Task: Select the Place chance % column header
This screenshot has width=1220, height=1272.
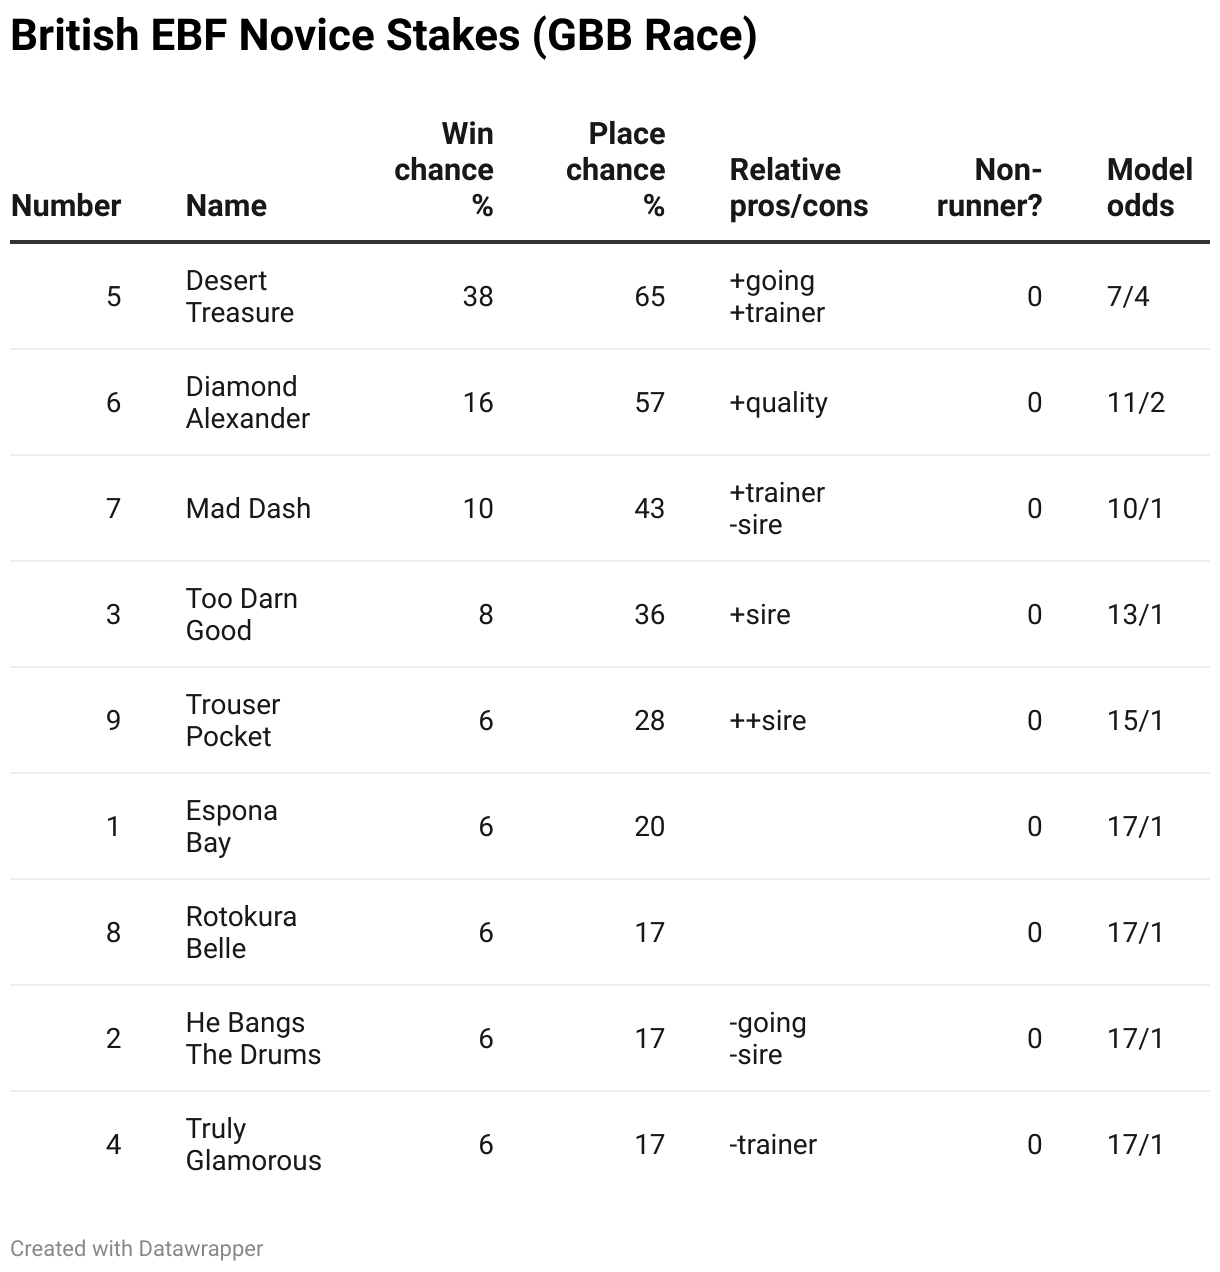Action: 616,170
